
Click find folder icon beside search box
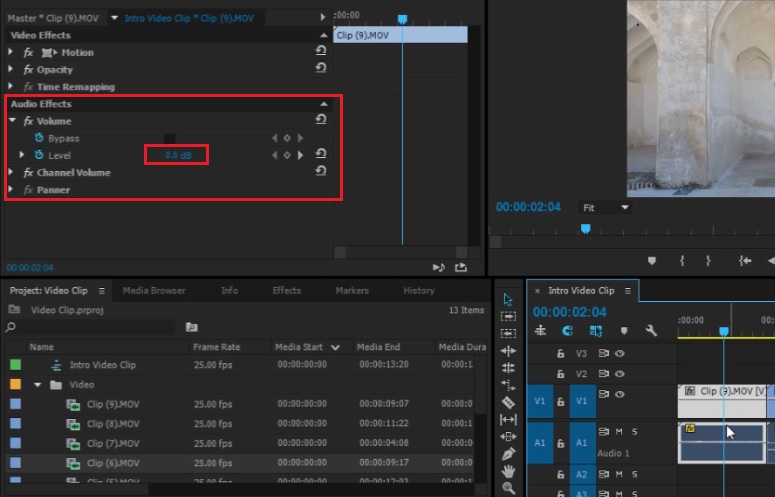pyautogui.click(x=192, y=327)
